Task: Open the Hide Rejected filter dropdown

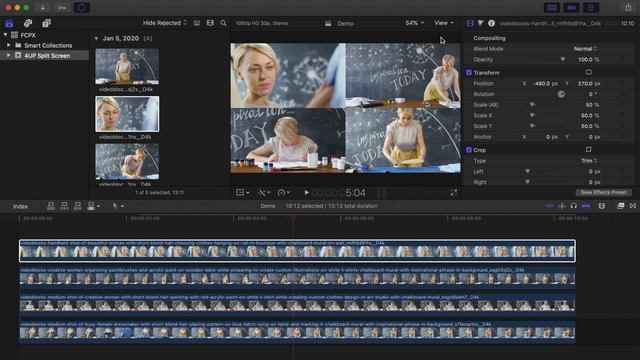Action: click(165, 23)
